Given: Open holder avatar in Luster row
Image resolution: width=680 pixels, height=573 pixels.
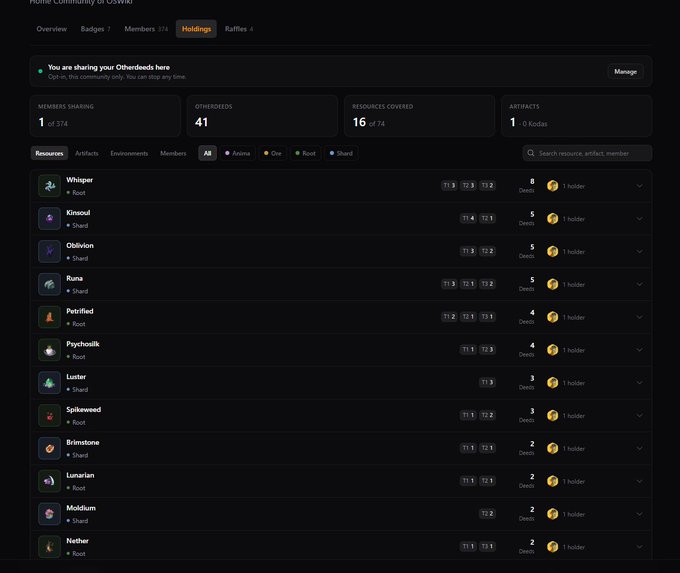Looking at the screenshot, I should point(552,383).
